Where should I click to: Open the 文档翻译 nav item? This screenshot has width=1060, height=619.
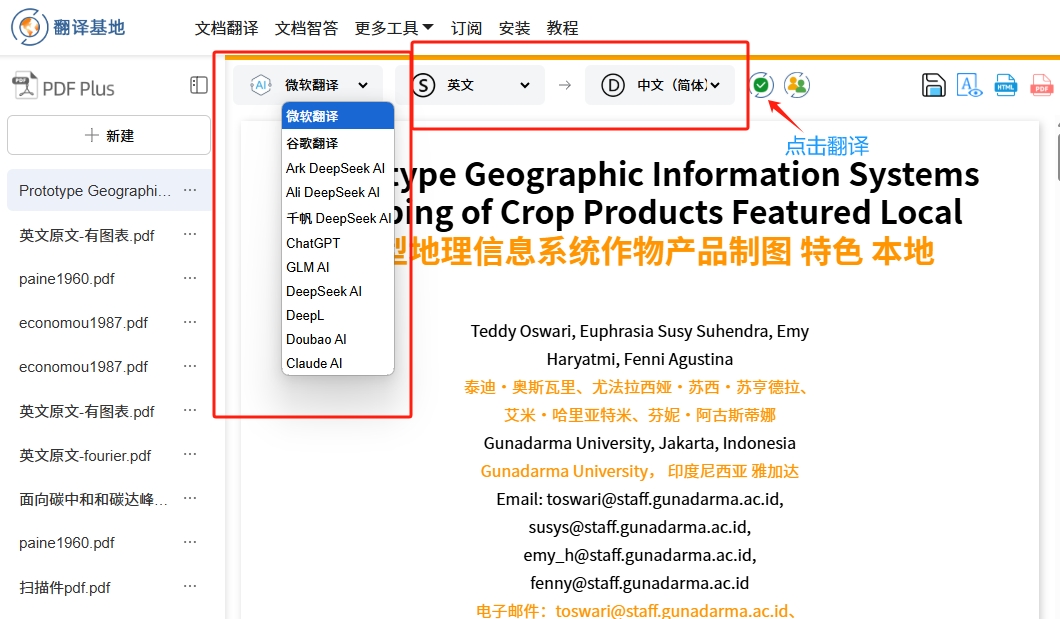[x=226, y=28]
